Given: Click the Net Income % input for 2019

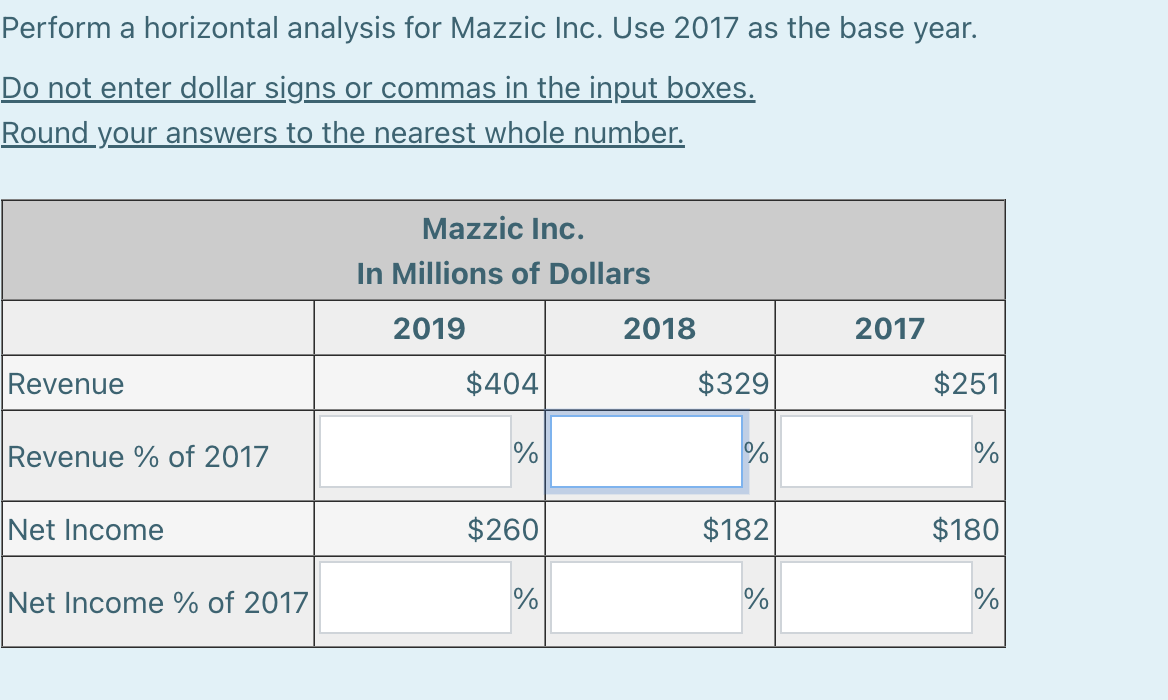Looking at the screenshot, I should [416, 597].
